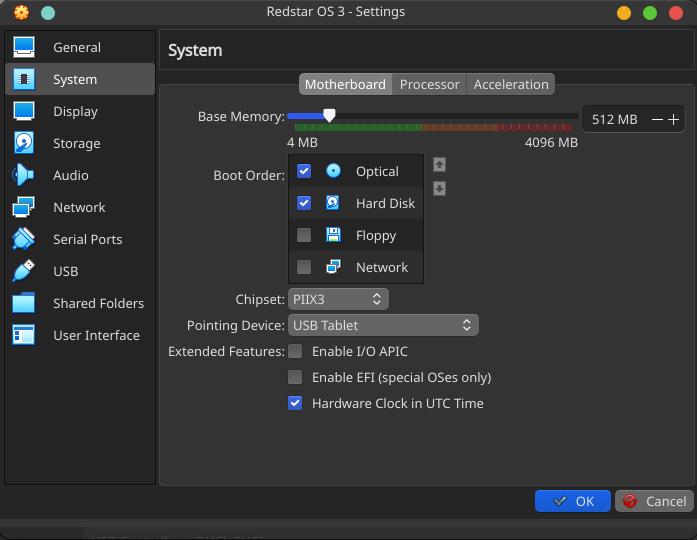Viewport: 697px width, 540px height.
Task: Switch to the Processor tab
Action: click(429, 84)
